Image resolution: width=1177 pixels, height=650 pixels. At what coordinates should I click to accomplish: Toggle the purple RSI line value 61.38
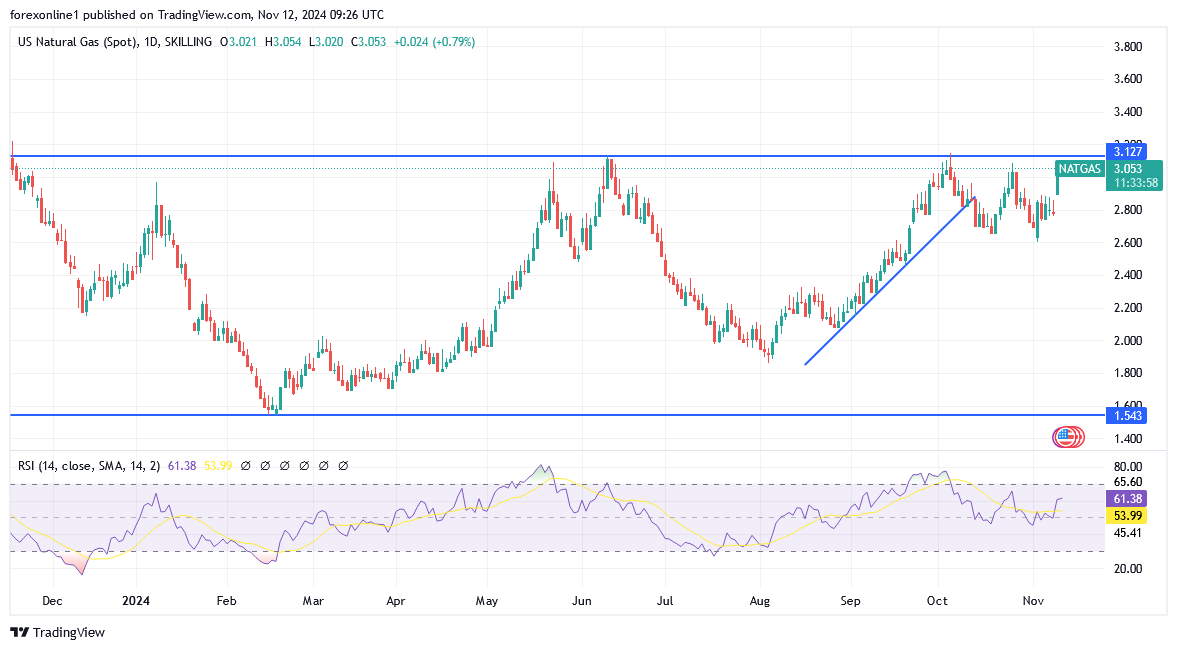182,465
